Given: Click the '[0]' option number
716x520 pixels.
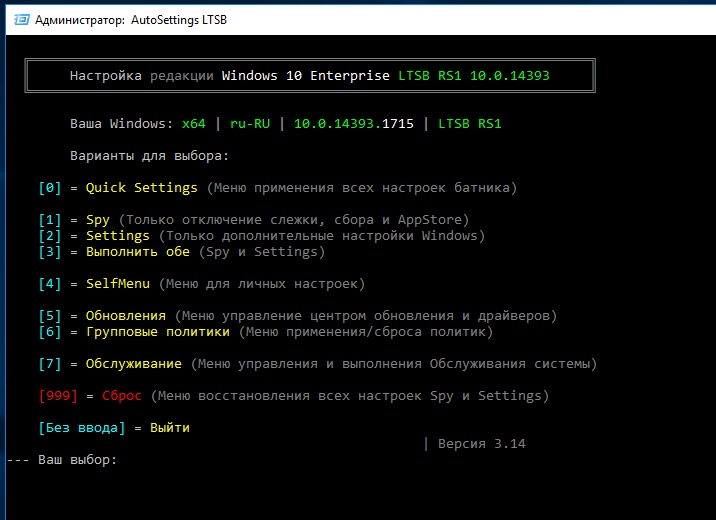Looking at the screenshot, I should pyautogui.click(x=50, y=188).
